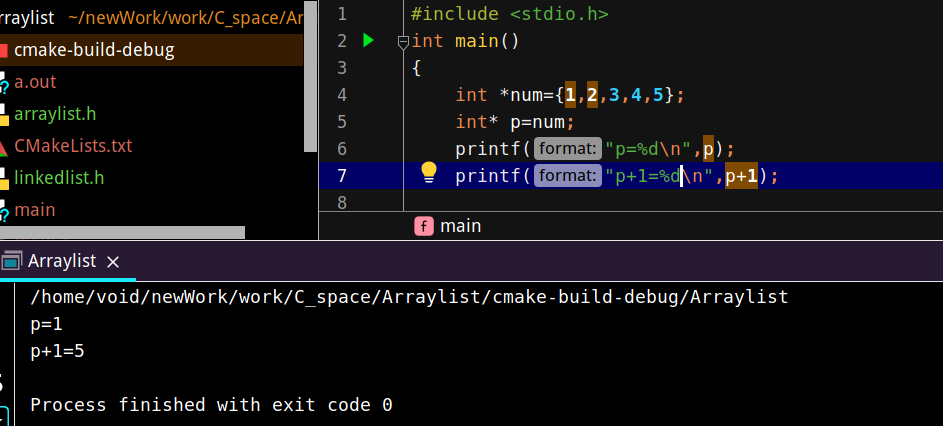The width and height of the screenshot is (943, 426).
Task: Select the main file in project tree
Action: tap(34, 210)
